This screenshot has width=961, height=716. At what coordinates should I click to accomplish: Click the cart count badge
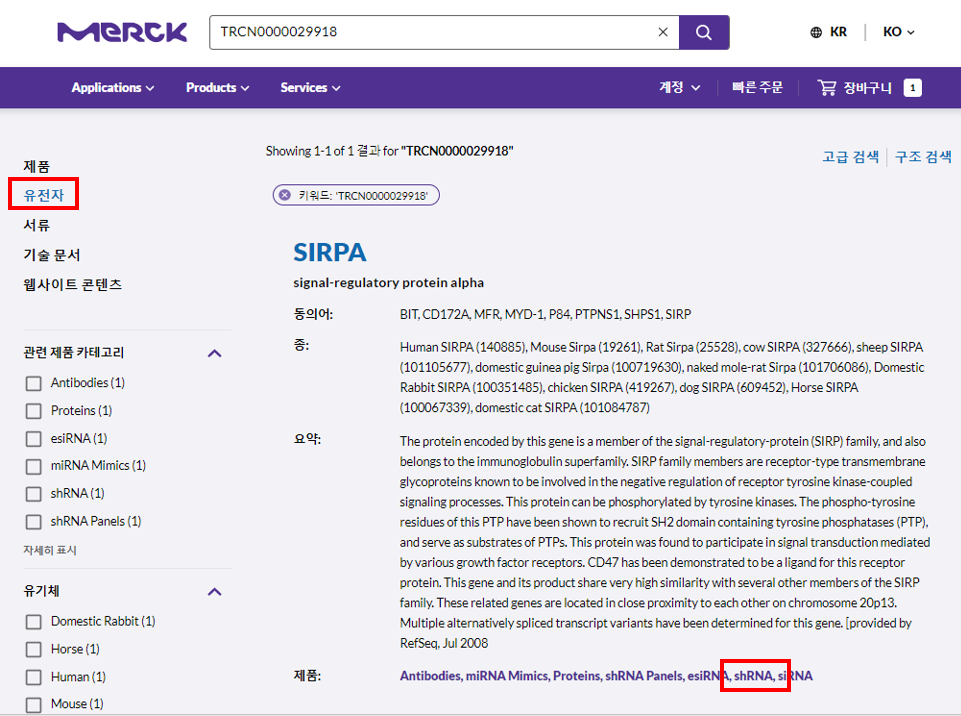click(912, 88)
